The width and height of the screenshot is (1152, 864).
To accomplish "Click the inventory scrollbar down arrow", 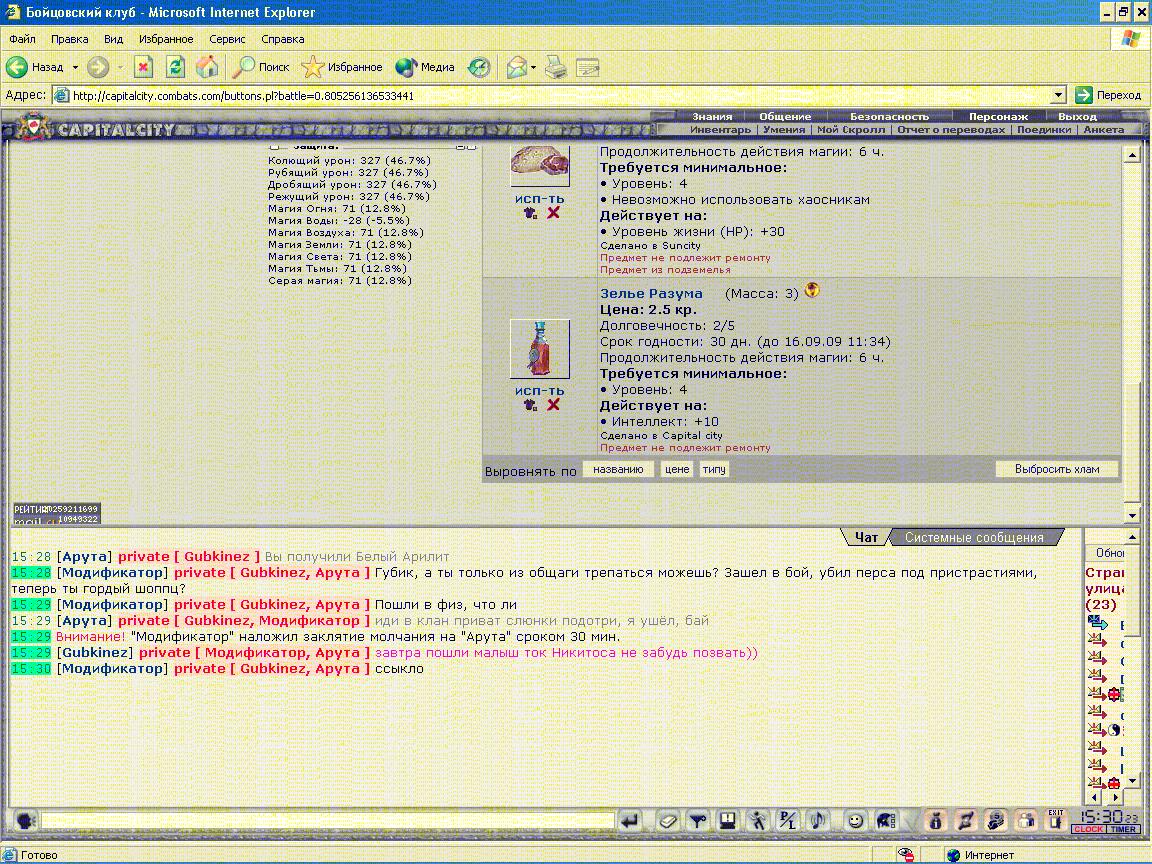I will [x=1131, y=515].
